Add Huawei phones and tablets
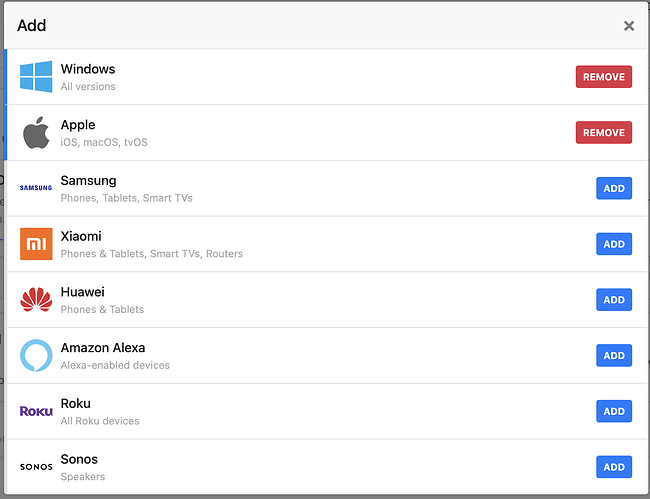Image resolution: width=650 pixels, height=499 pixels. point(614,300)
